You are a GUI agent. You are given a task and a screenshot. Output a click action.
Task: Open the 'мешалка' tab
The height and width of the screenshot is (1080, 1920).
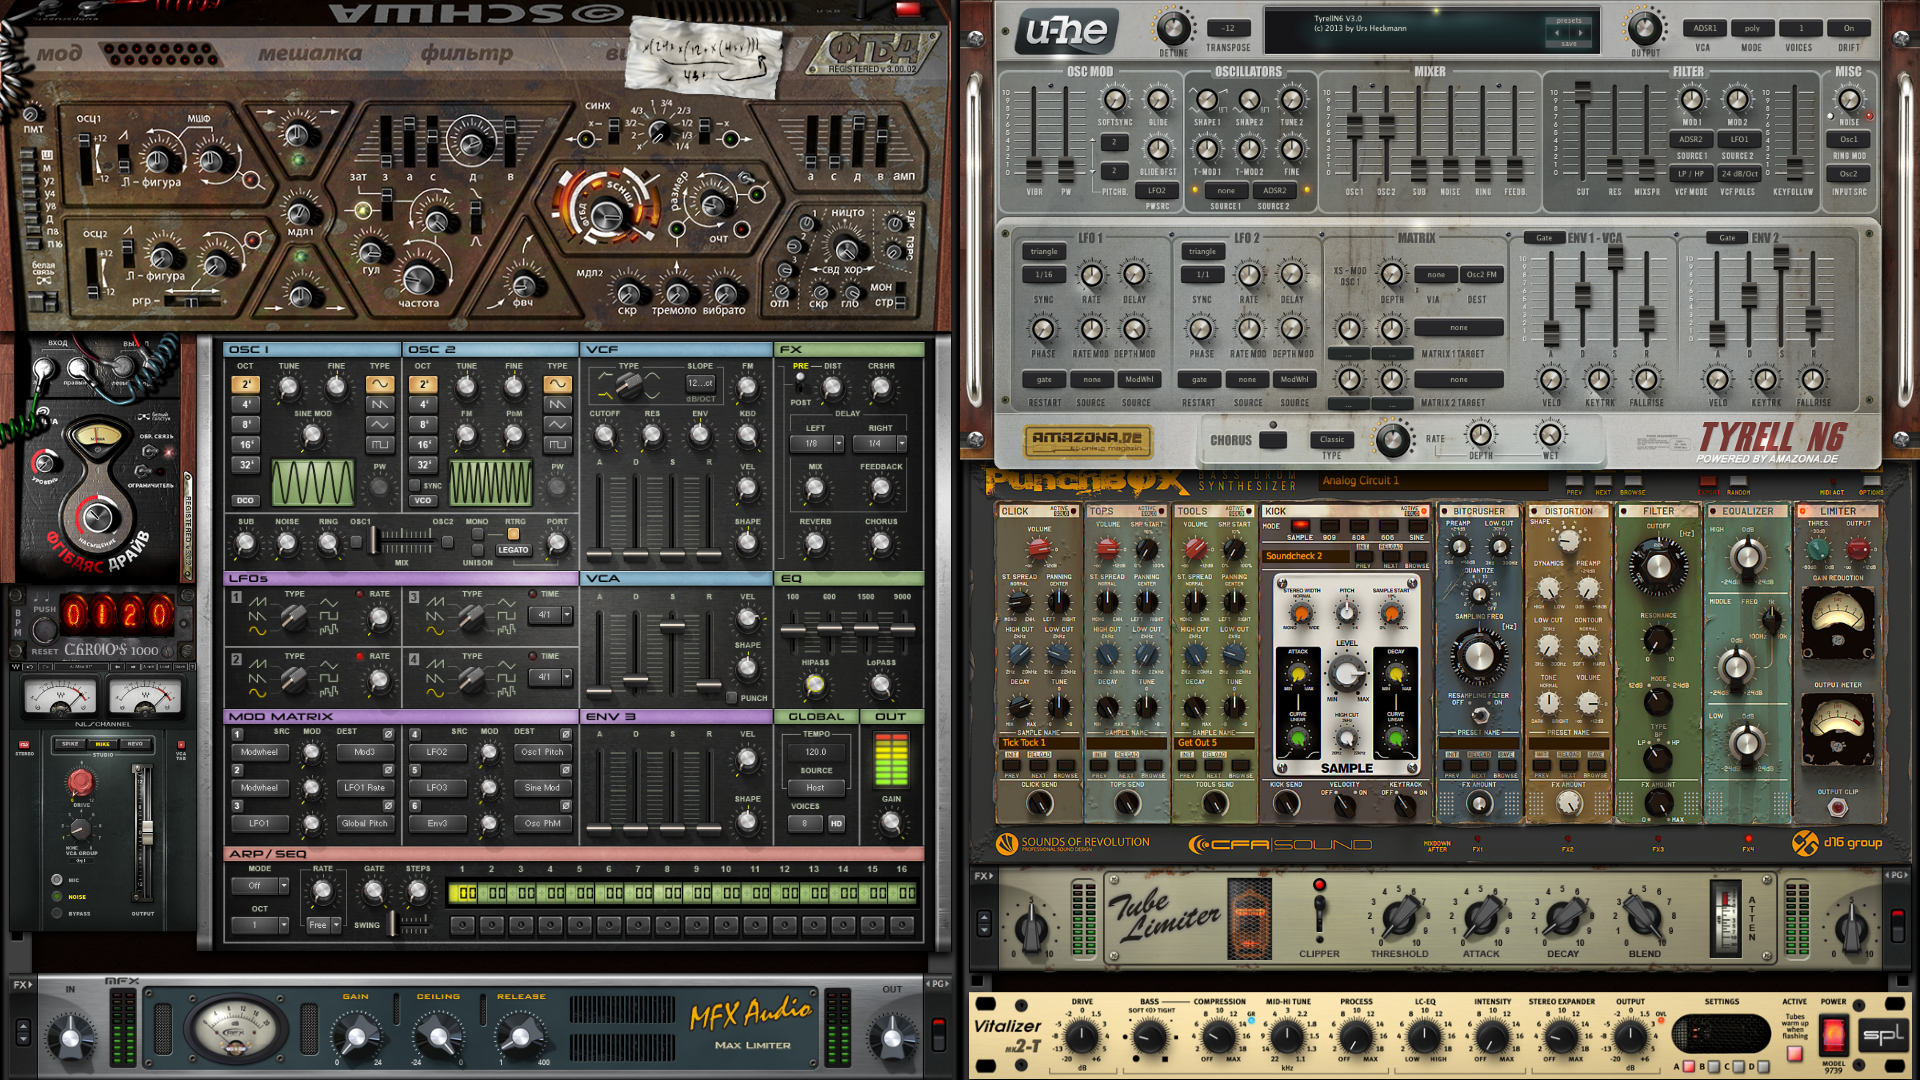pos(310,53)
